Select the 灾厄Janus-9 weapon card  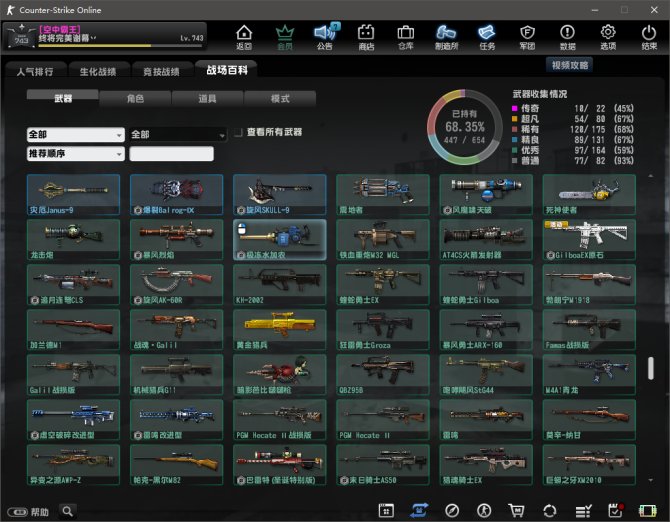(x=73, y=194)
